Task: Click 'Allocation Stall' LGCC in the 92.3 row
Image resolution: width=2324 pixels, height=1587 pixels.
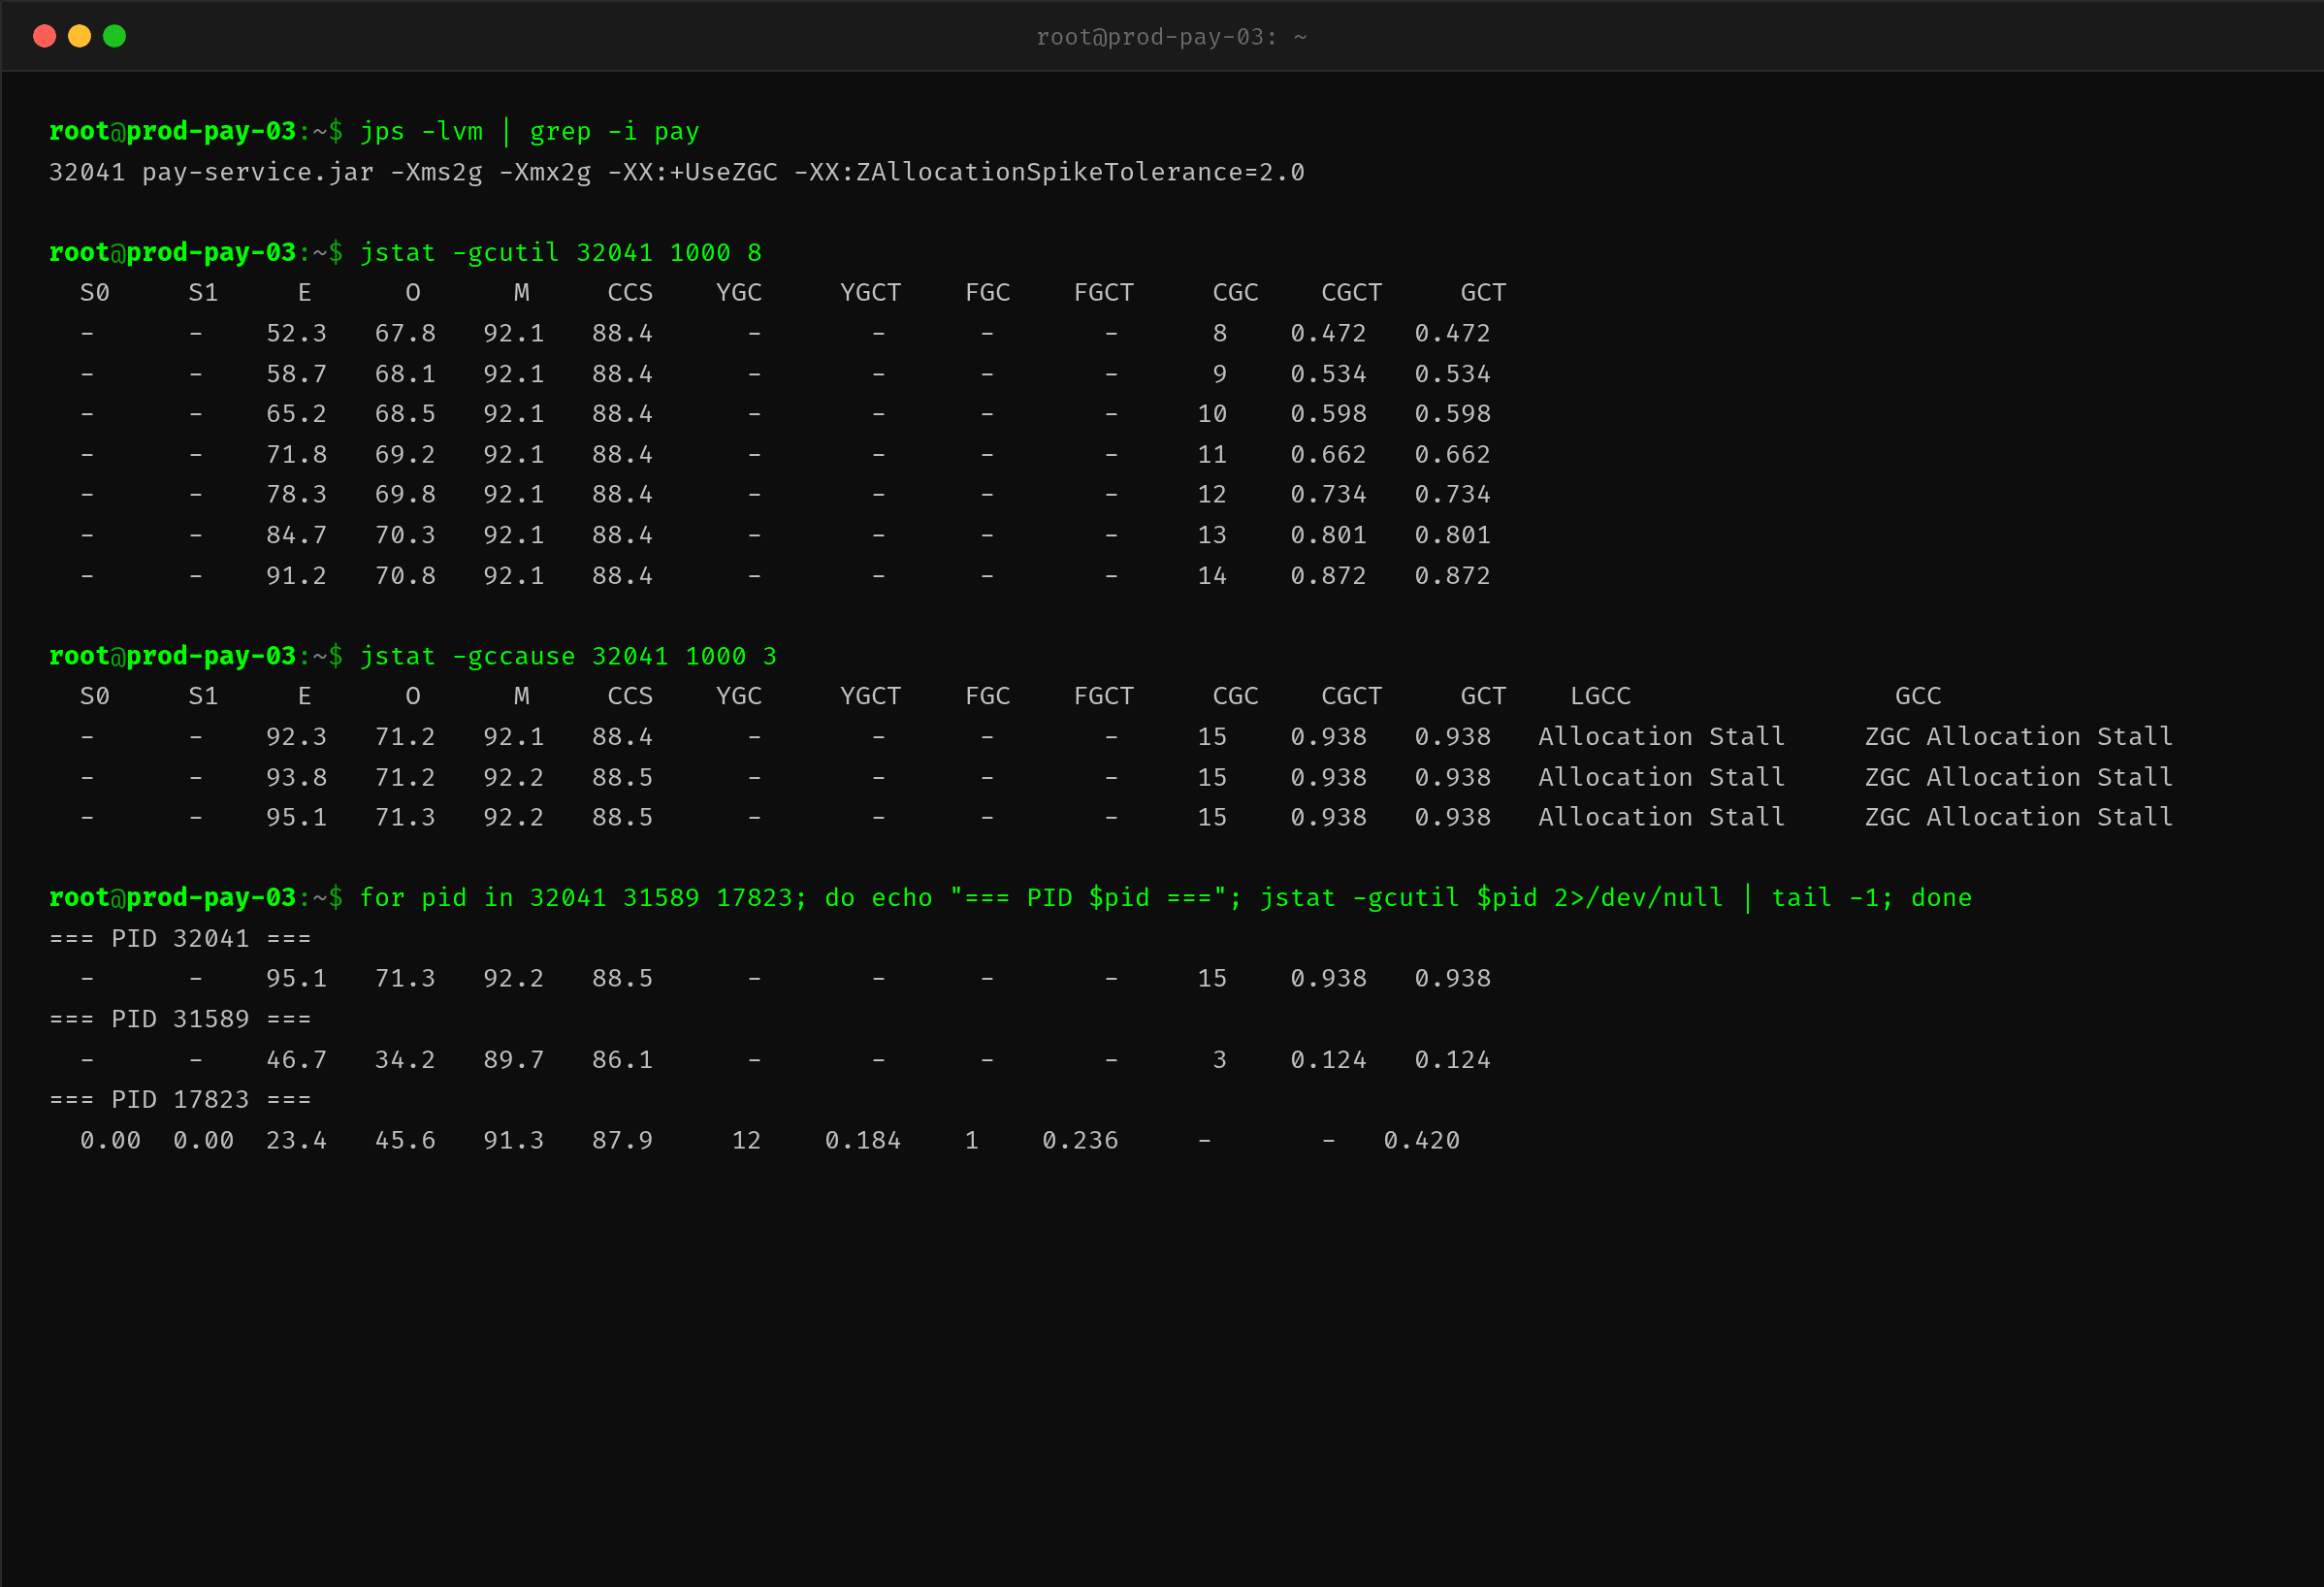Action: pos(1661,737)
